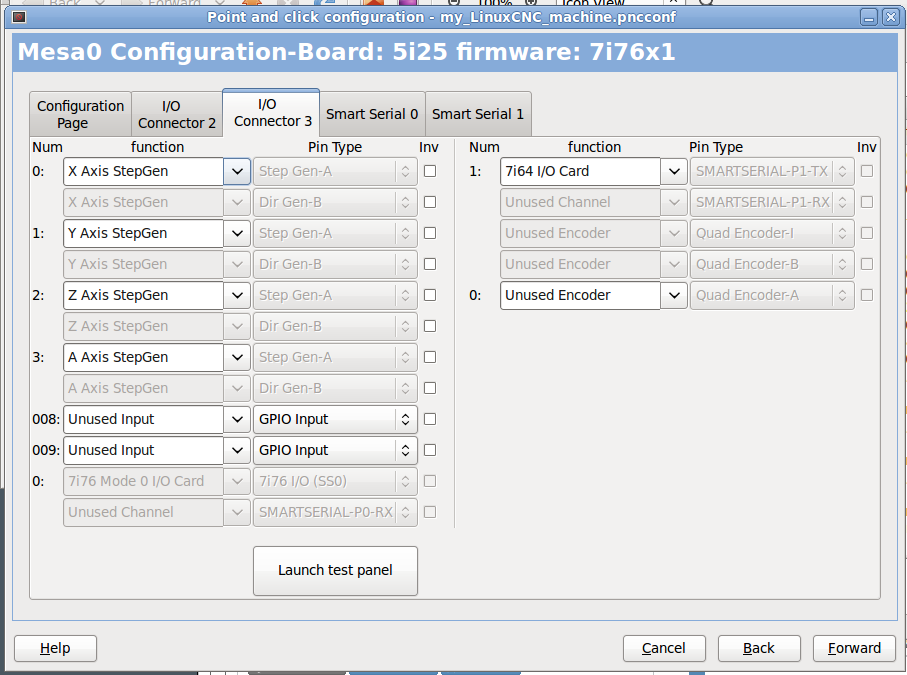Click the Unused Input field for 008
907x675 pixels.
(143, 419)
